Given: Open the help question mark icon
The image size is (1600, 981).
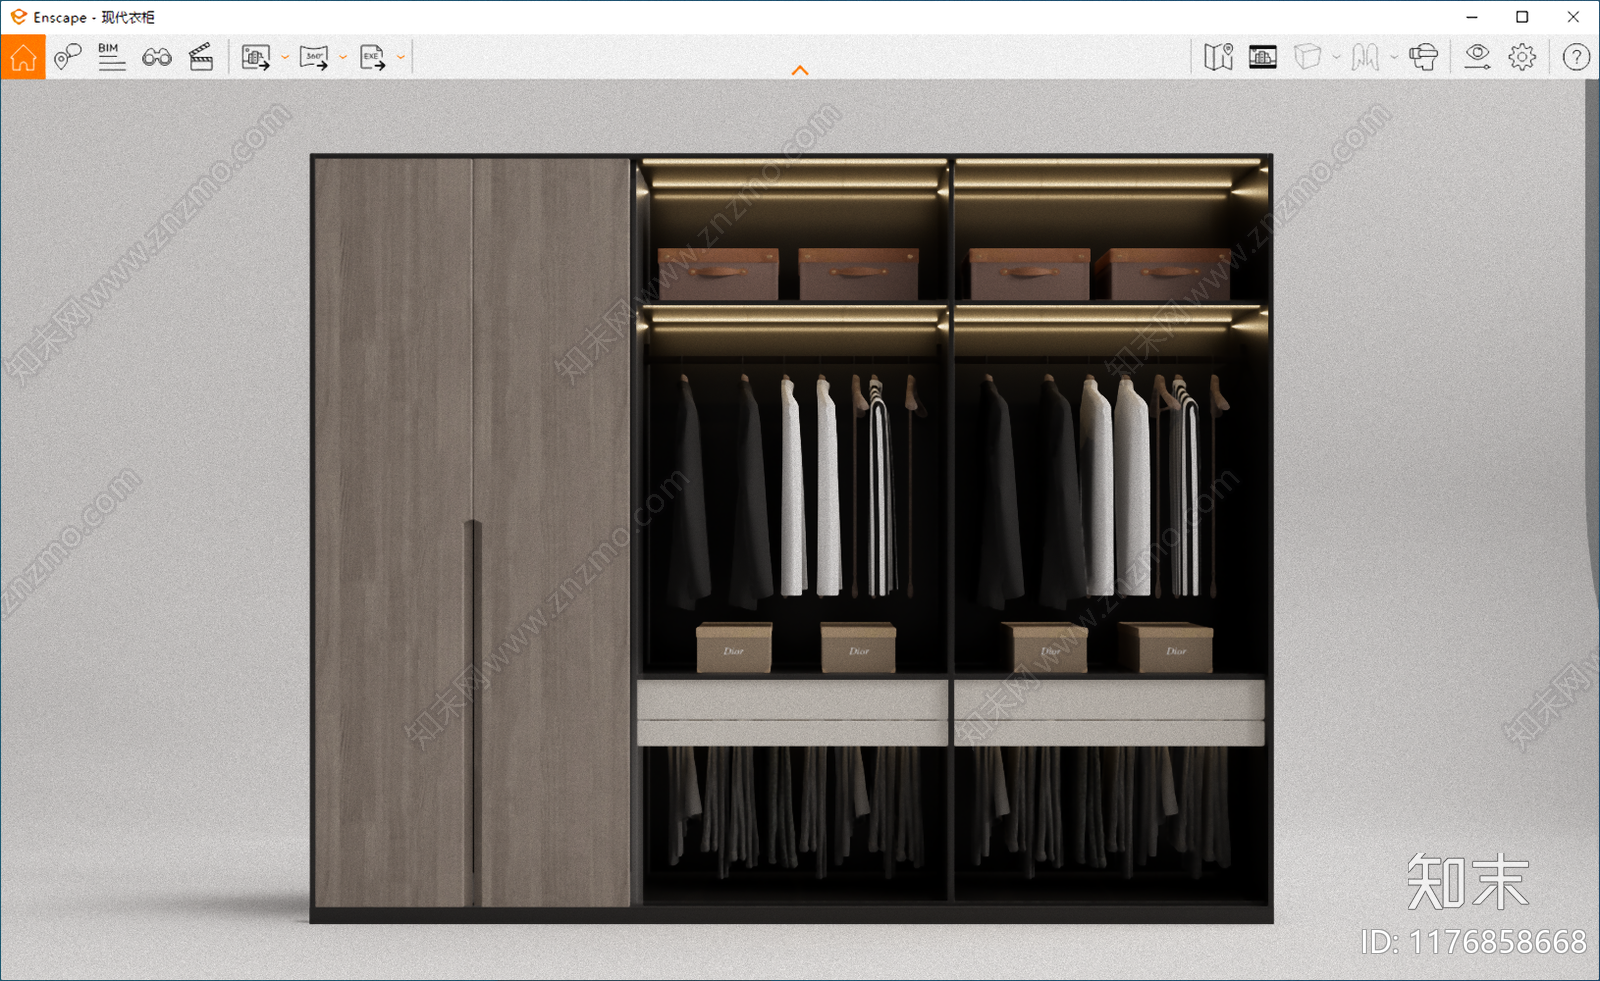Looking at the screenshot, I should 1576,57.
